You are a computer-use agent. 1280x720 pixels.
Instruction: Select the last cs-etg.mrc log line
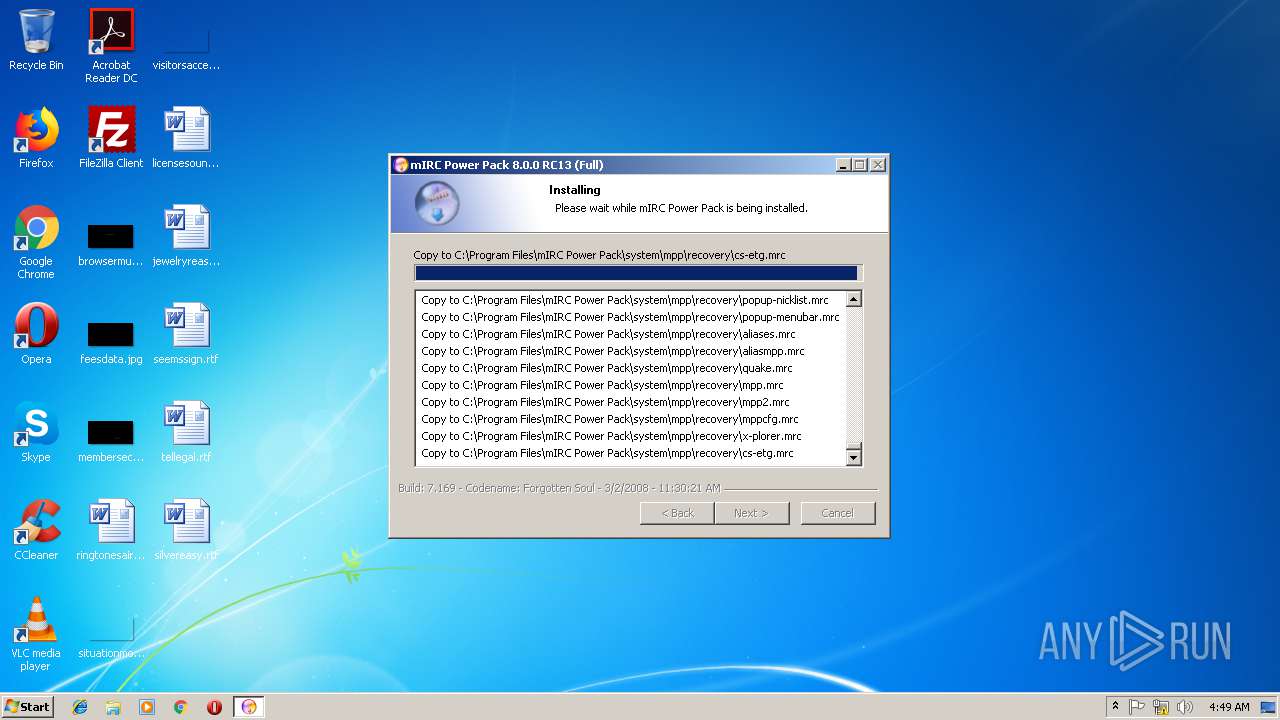tap(607, 453)
